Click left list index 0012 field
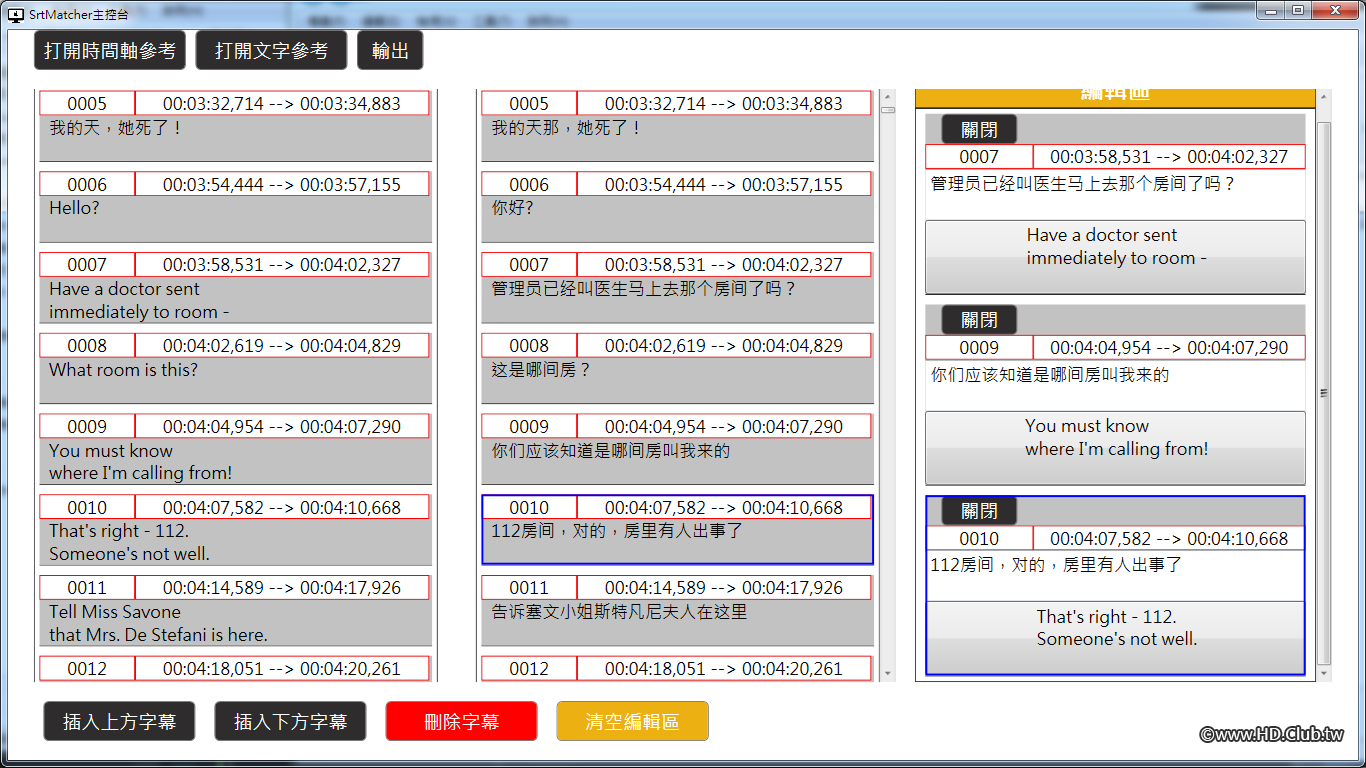This screenshot has height=768, width=1366. (87, 668)
